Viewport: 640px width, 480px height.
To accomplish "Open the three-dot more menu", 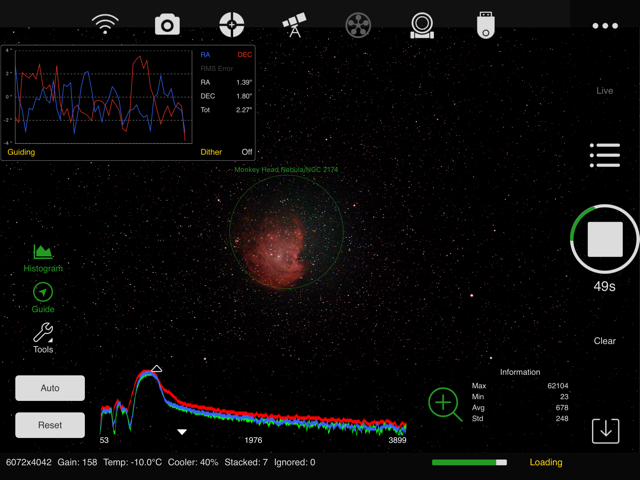I will click(x=605, y=26).
